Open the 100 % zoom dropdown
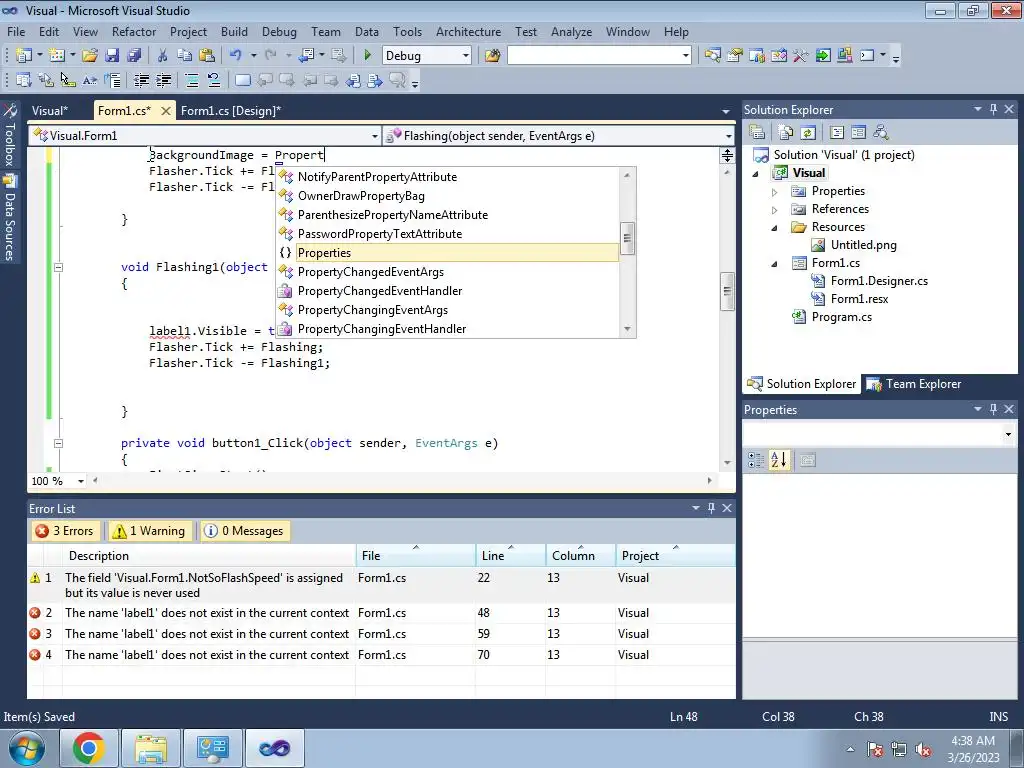1024x768 pixels. 80,481
